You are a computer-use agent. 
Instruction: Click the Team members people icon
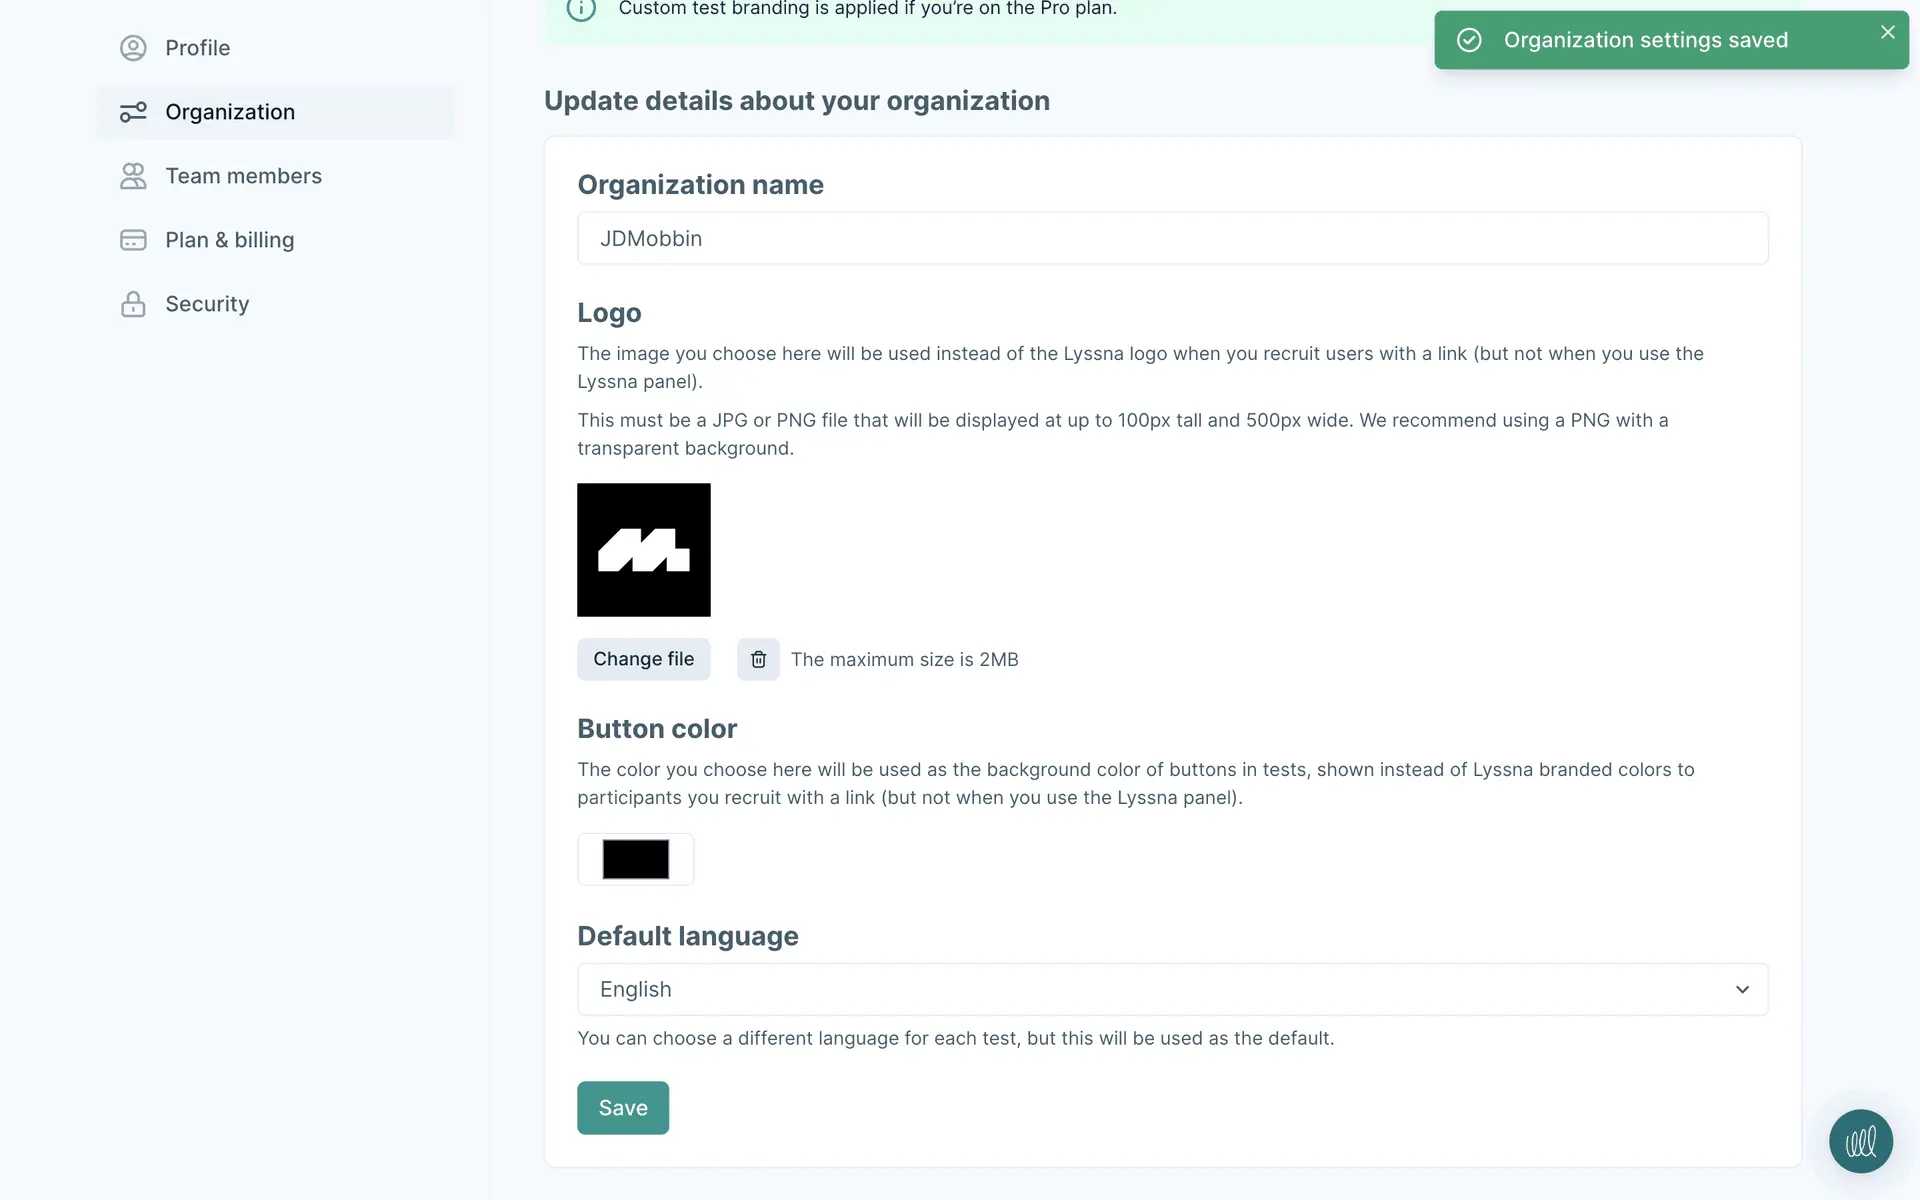click(133, 176)
